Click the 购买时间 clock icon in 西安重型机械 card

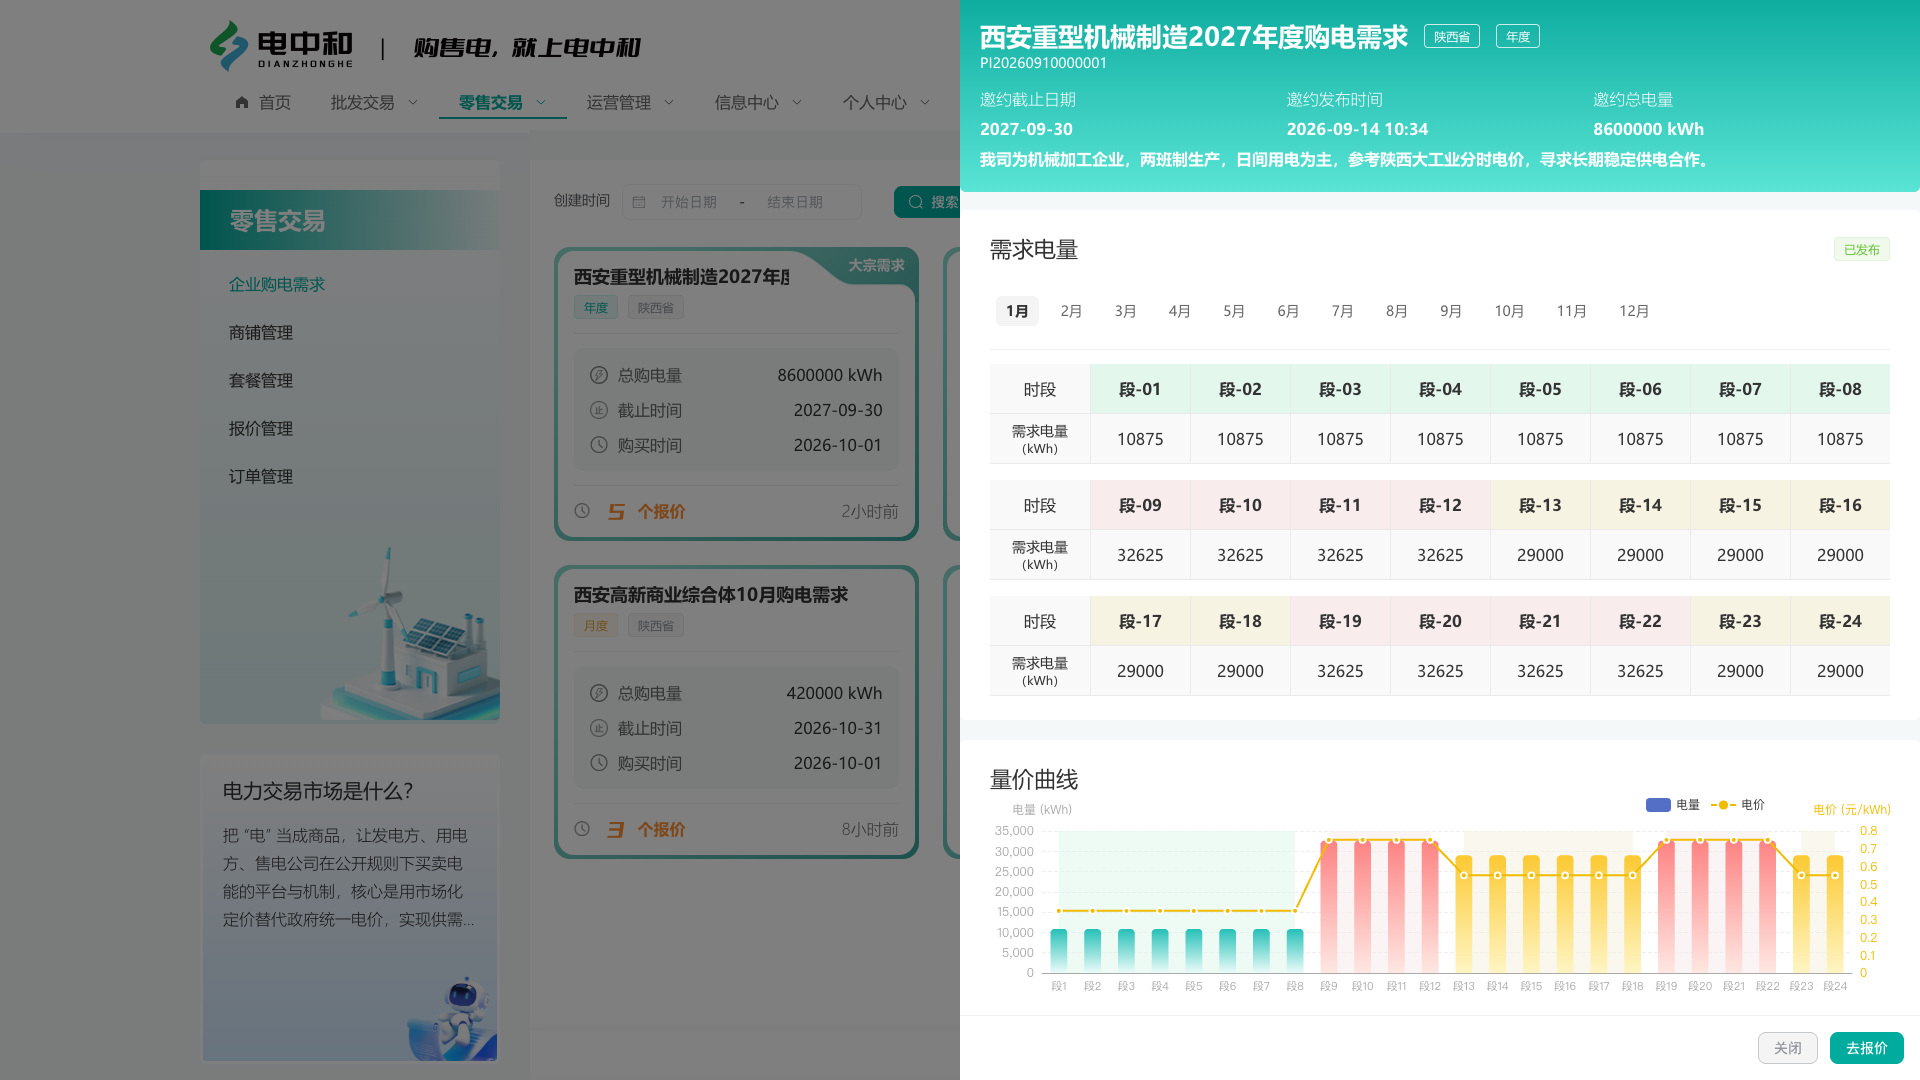tap(599, 445)
